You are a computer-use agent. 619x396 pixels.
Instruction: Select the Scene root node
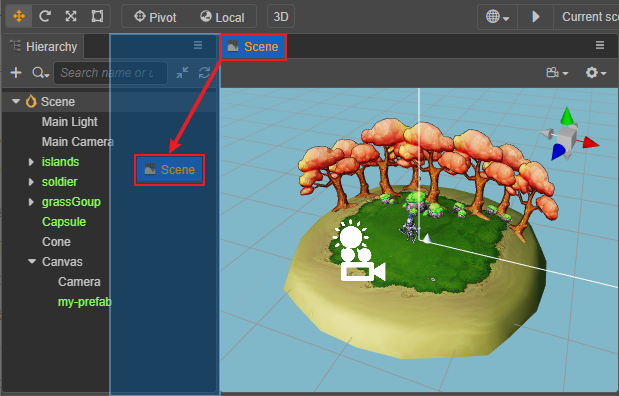58,101
